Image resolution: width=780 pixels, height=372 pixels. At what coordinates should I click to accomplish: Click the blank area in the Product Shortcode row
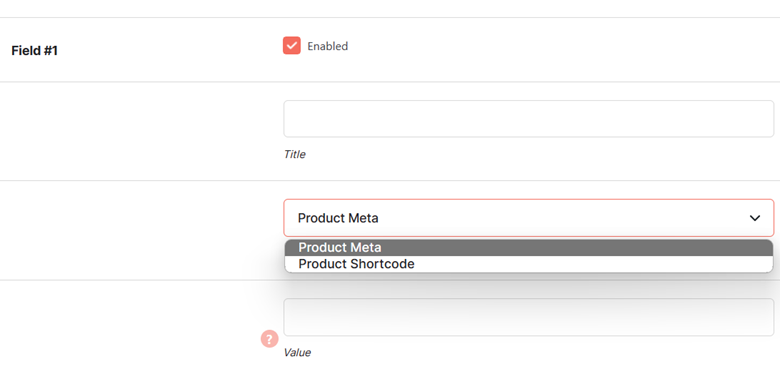pyautogui.click(x=592, y=264)
